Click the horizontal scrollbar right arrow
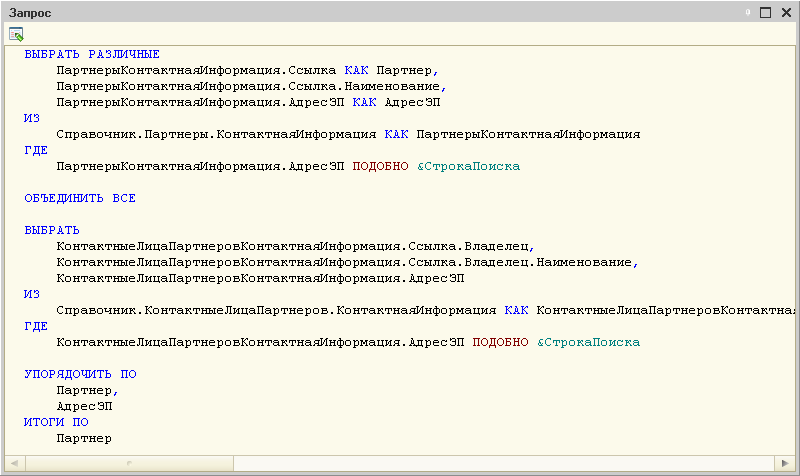 tap(785, 463)
